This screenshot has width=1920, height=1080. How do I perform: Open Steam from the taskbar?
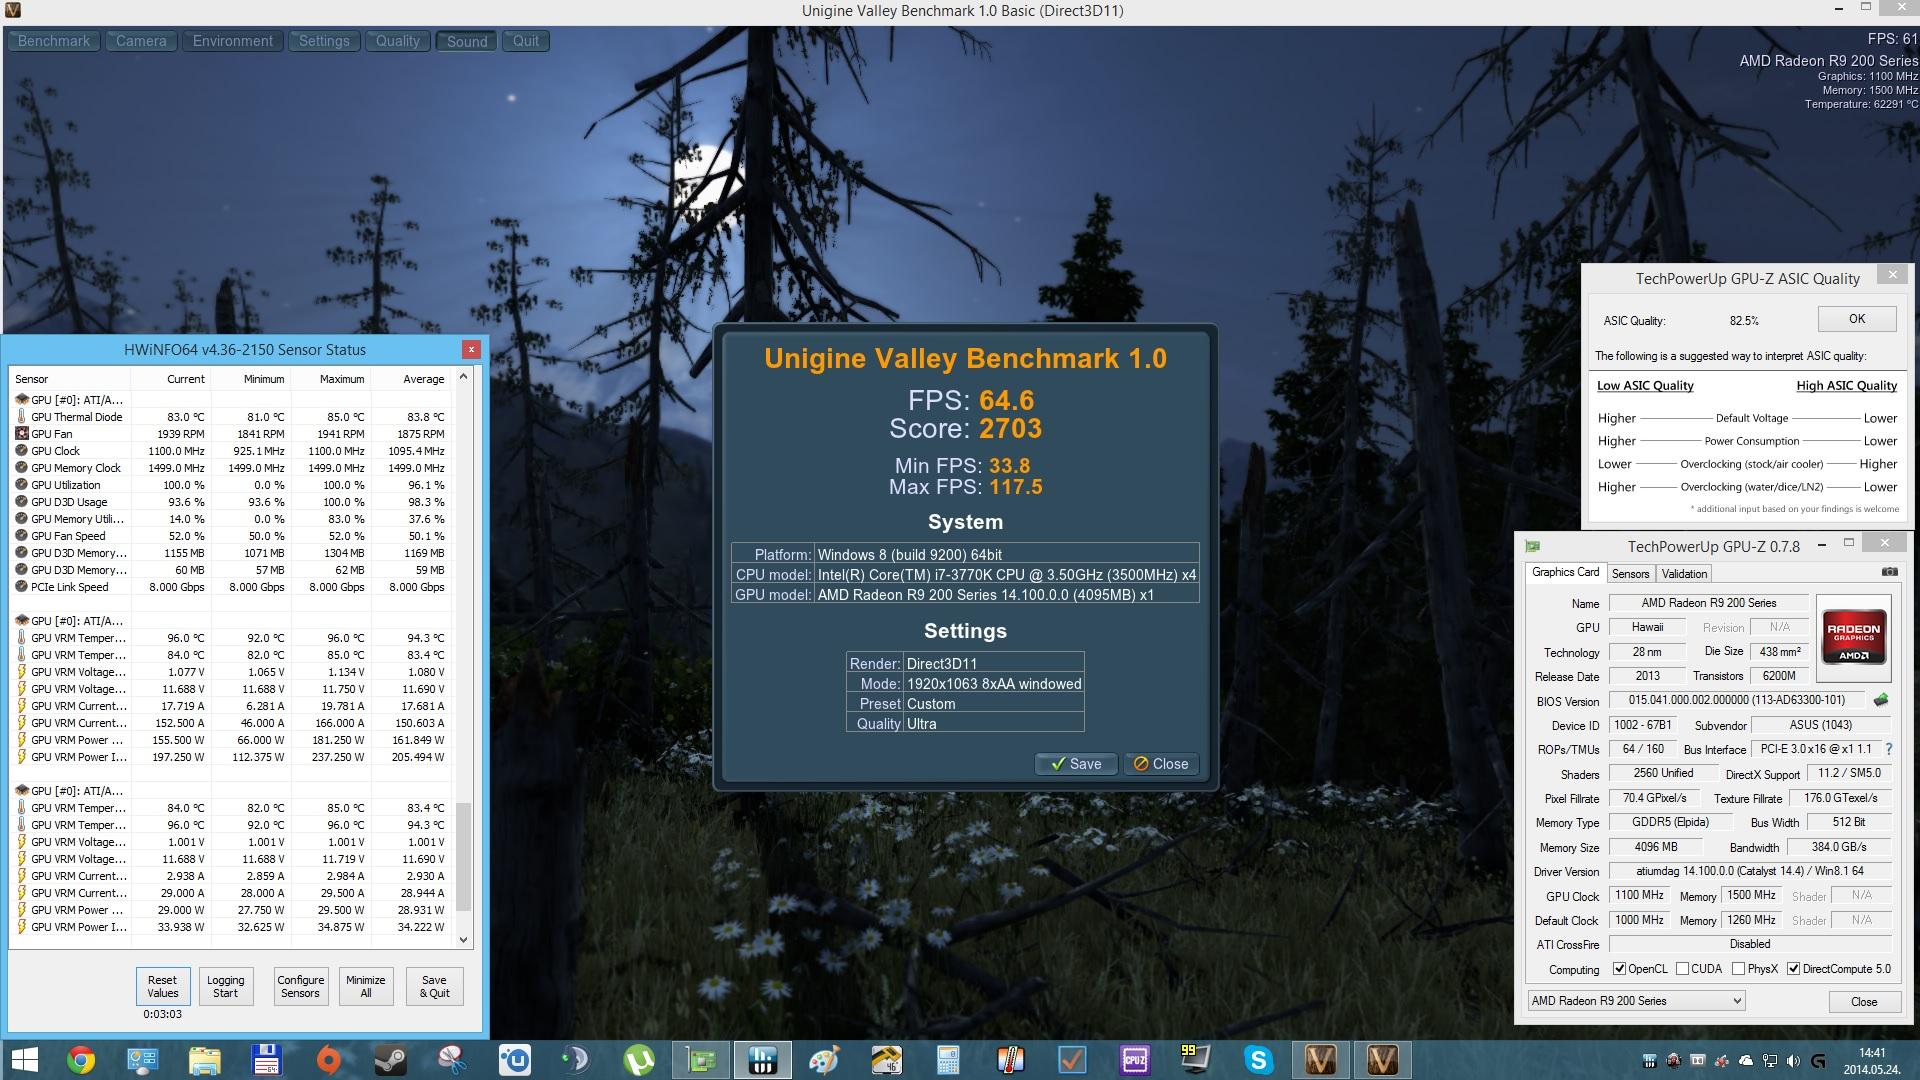pyautogui.click(x=390, y=1060)
